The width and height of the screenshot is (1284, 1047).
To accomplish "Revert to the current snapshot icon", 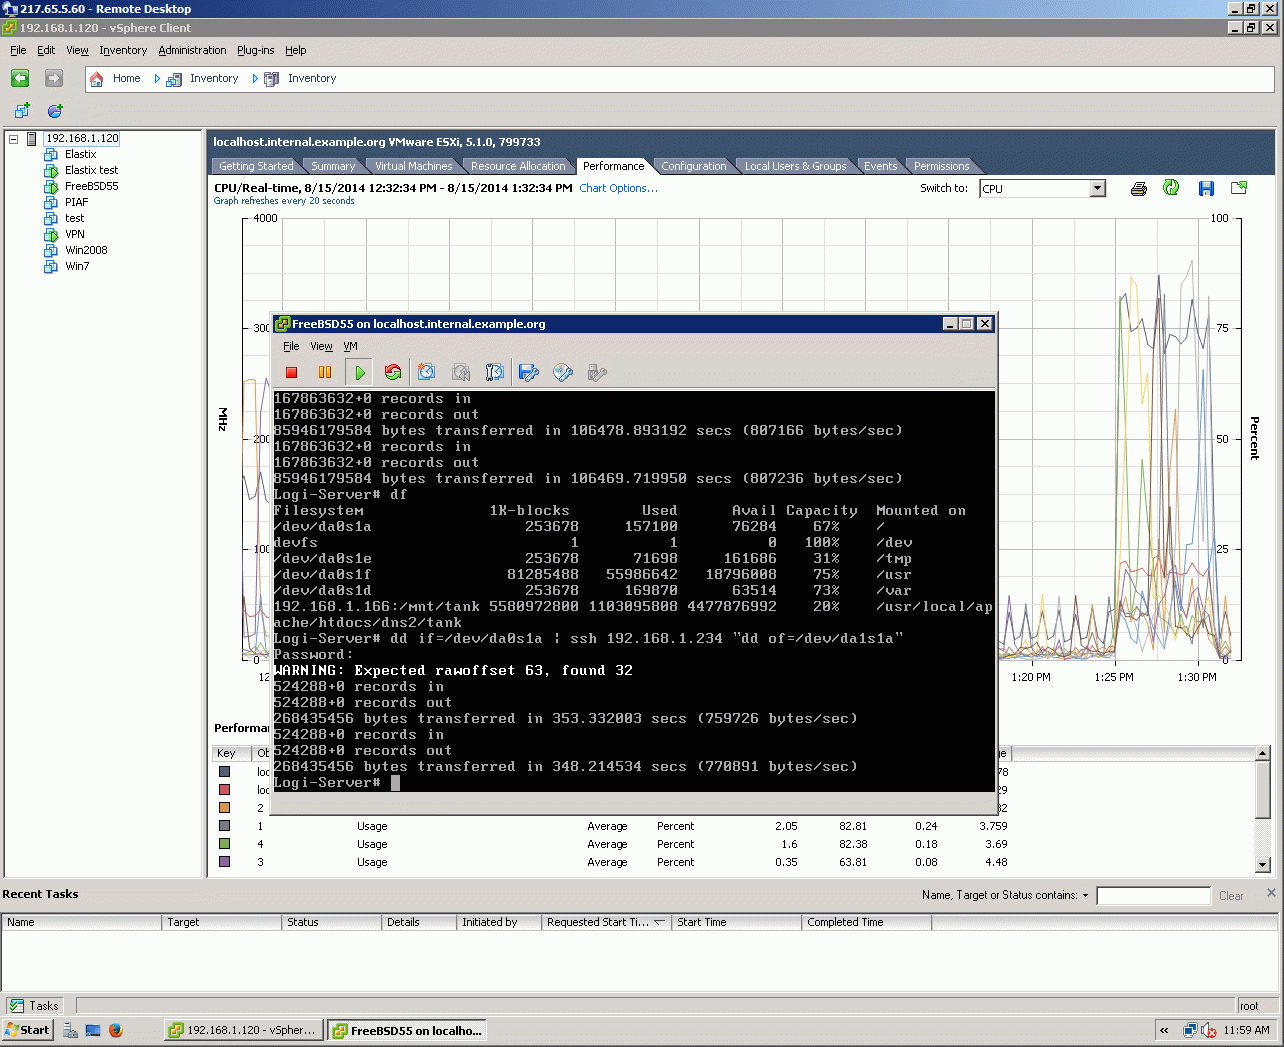I will point(461,373).
